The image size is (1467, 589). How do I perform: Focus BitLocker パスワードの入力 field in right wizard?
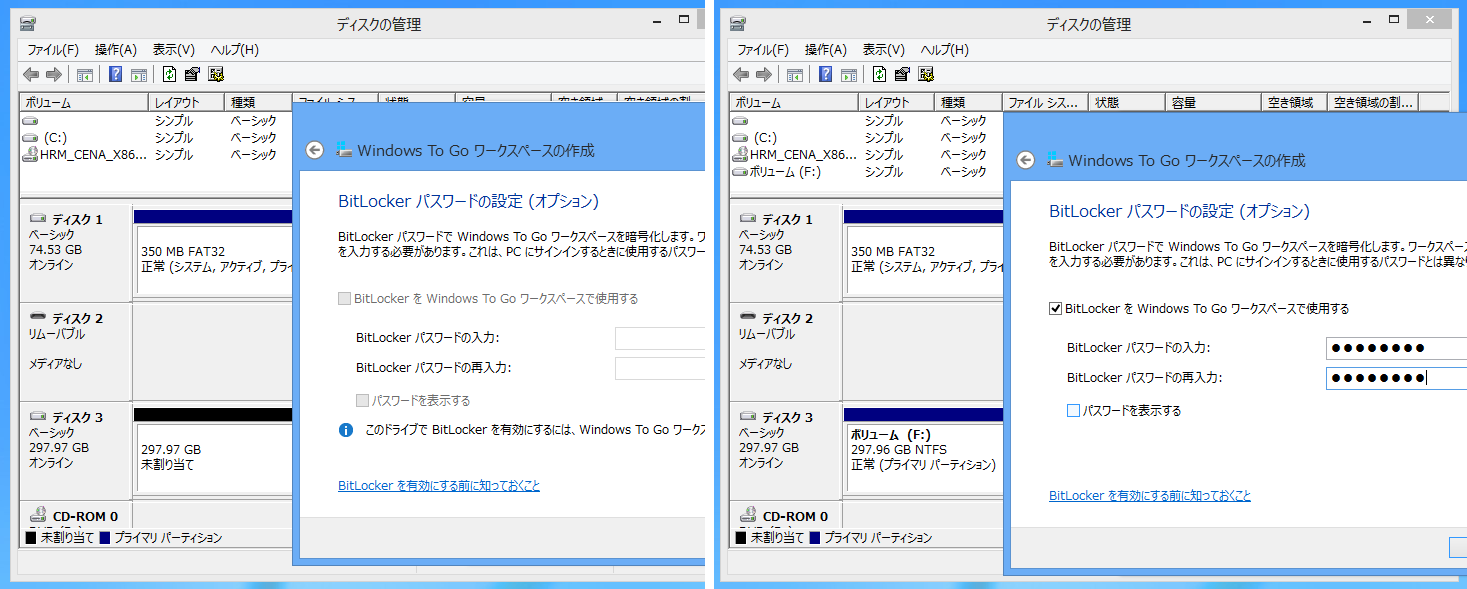click(x=1396, y=348)
